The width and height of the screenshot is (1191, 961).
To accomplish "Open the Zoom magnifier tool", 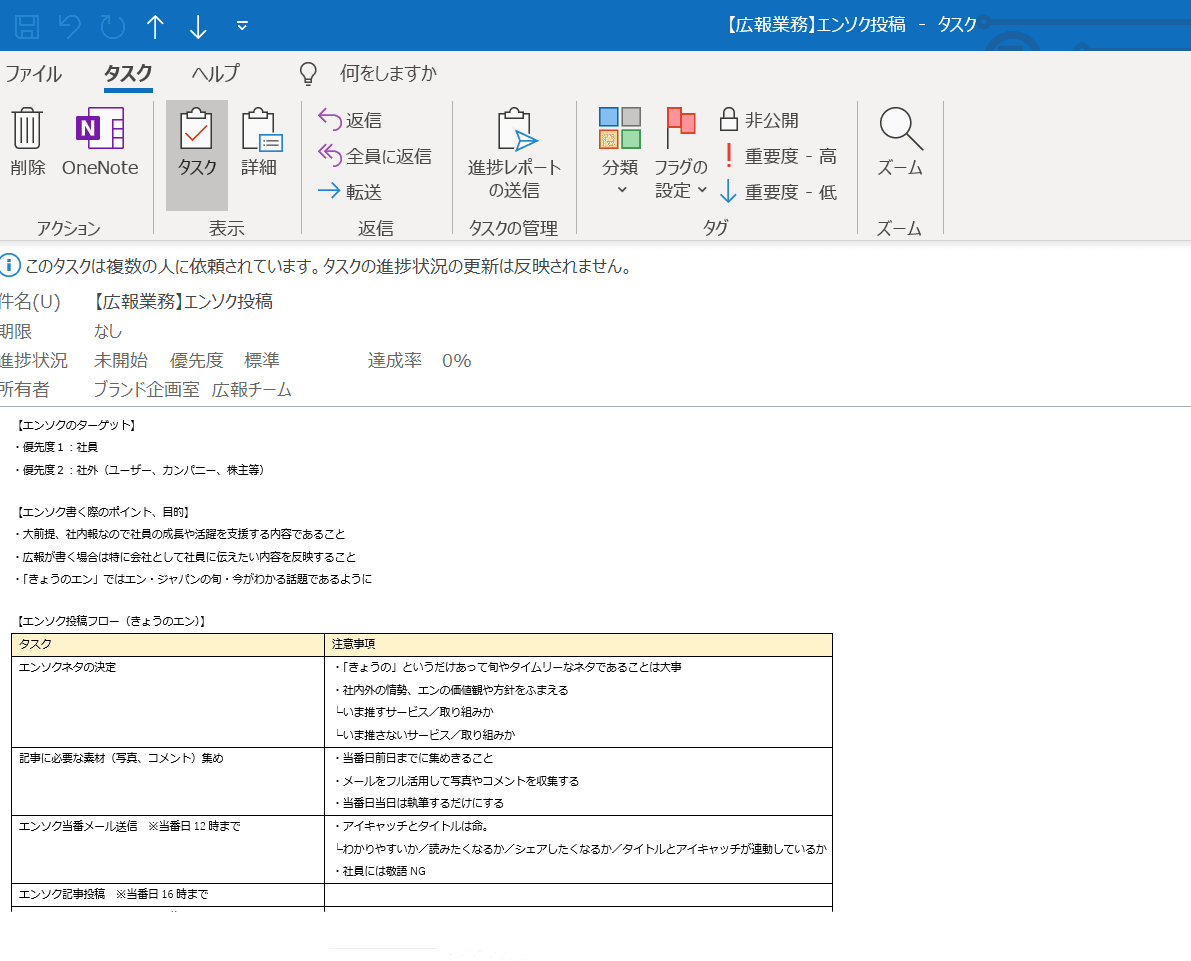I will 899,143.
